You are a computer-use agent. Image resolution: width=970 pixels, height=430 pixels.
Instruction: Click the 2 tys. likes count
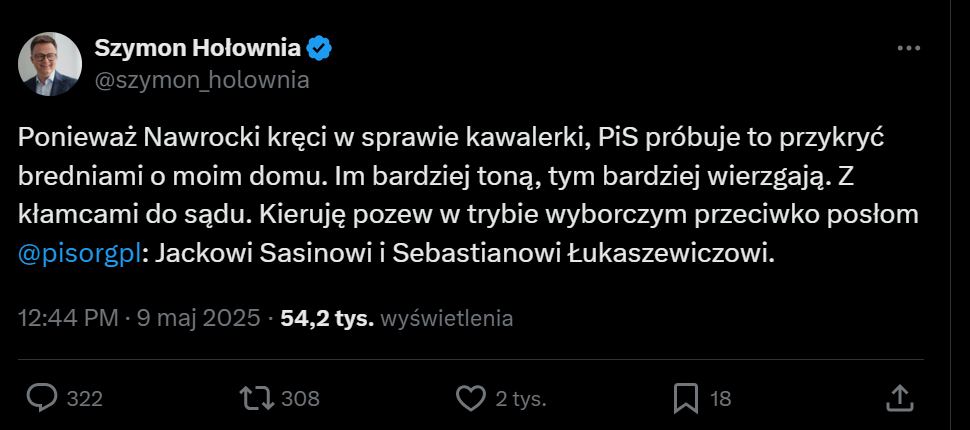pos(521,398)
